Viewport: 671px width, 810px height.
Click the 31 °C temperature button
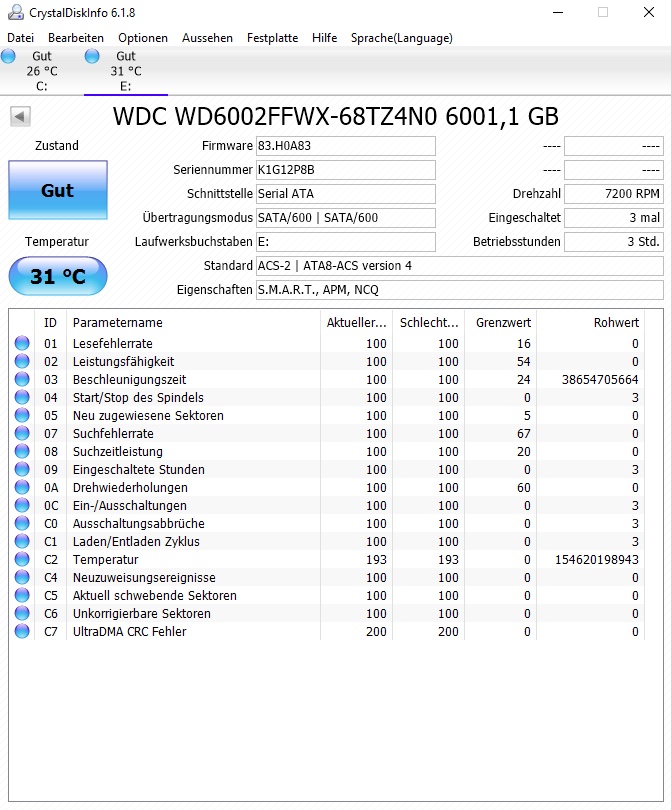[x=57, y=276]
